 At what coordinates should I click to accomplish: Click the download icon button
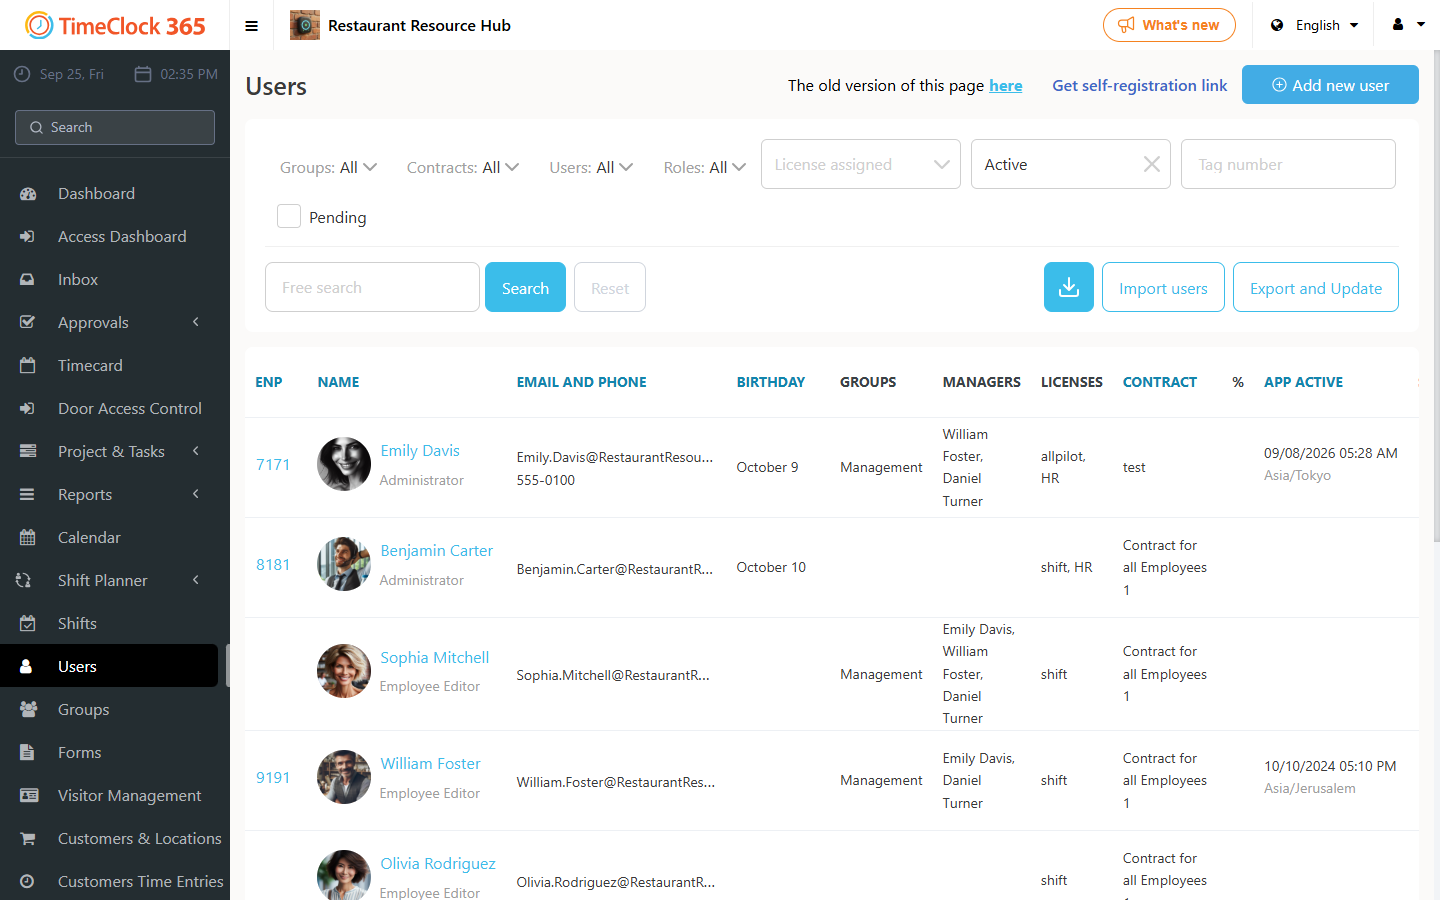tap(1069, 287)
